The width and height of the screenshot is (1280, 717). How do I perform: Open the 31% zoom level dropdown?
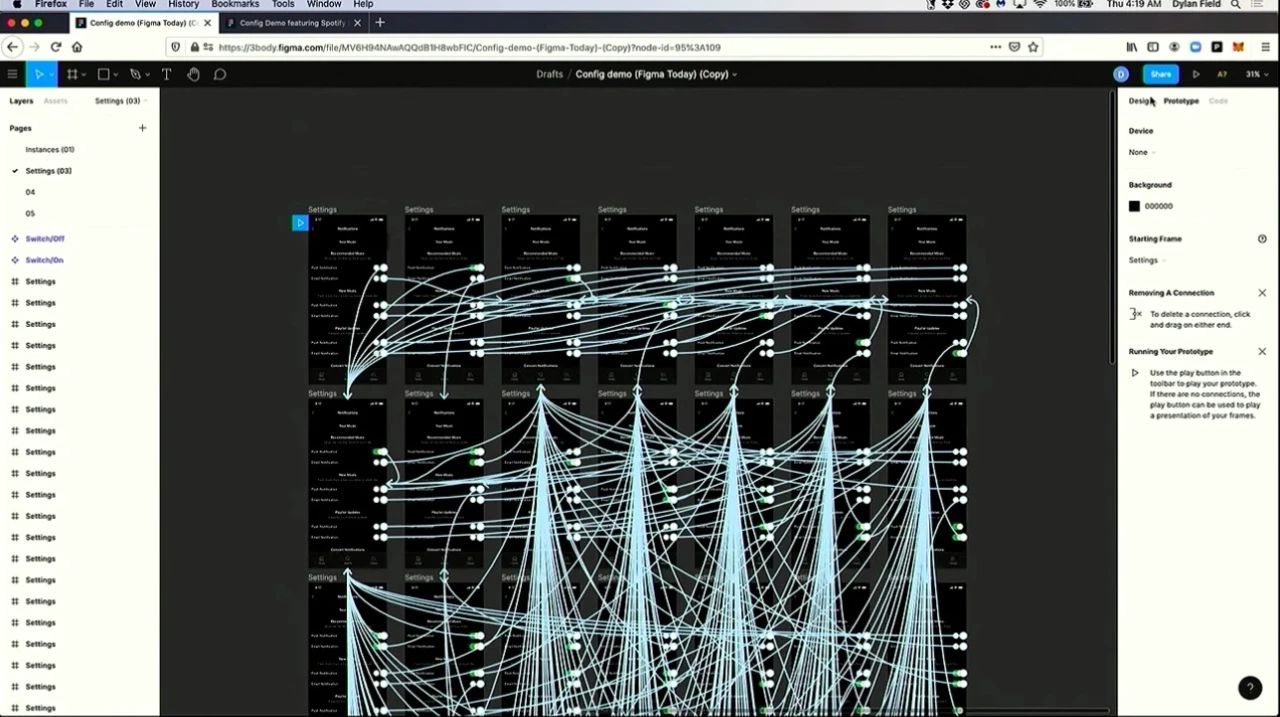pos(1253,74)
